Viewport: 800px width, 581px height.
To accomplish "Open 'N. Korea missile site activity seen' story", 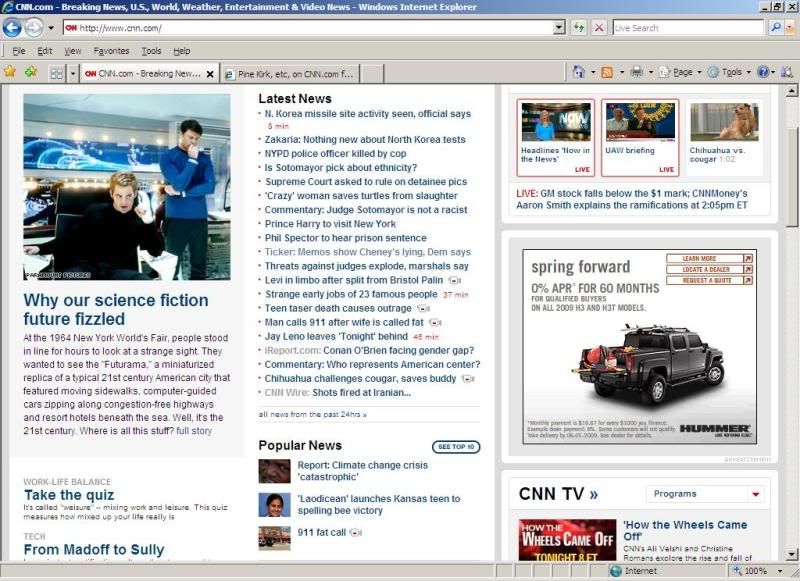I will [367, 114].
